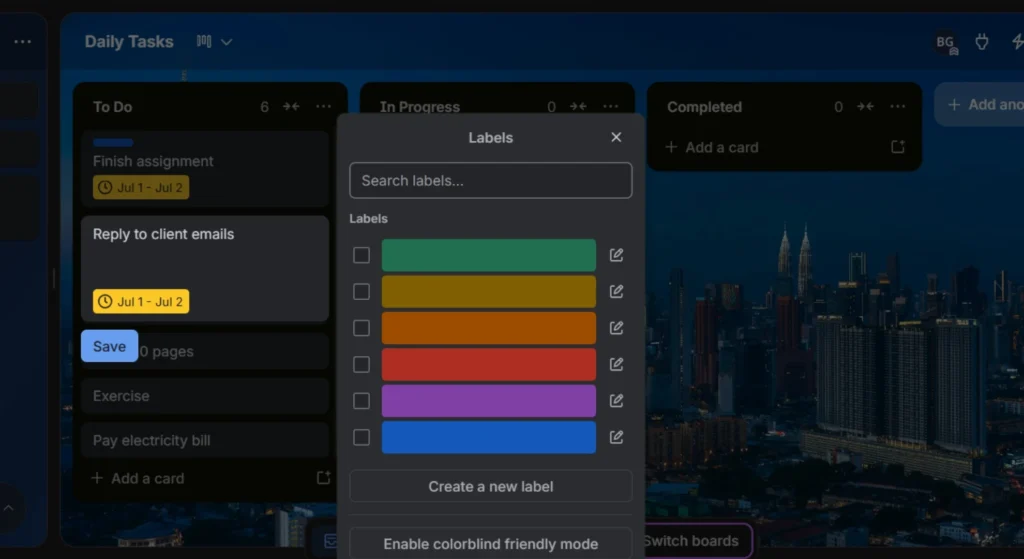Edit the red label
Screen dimensions: 1024x559
click(616, 364)
